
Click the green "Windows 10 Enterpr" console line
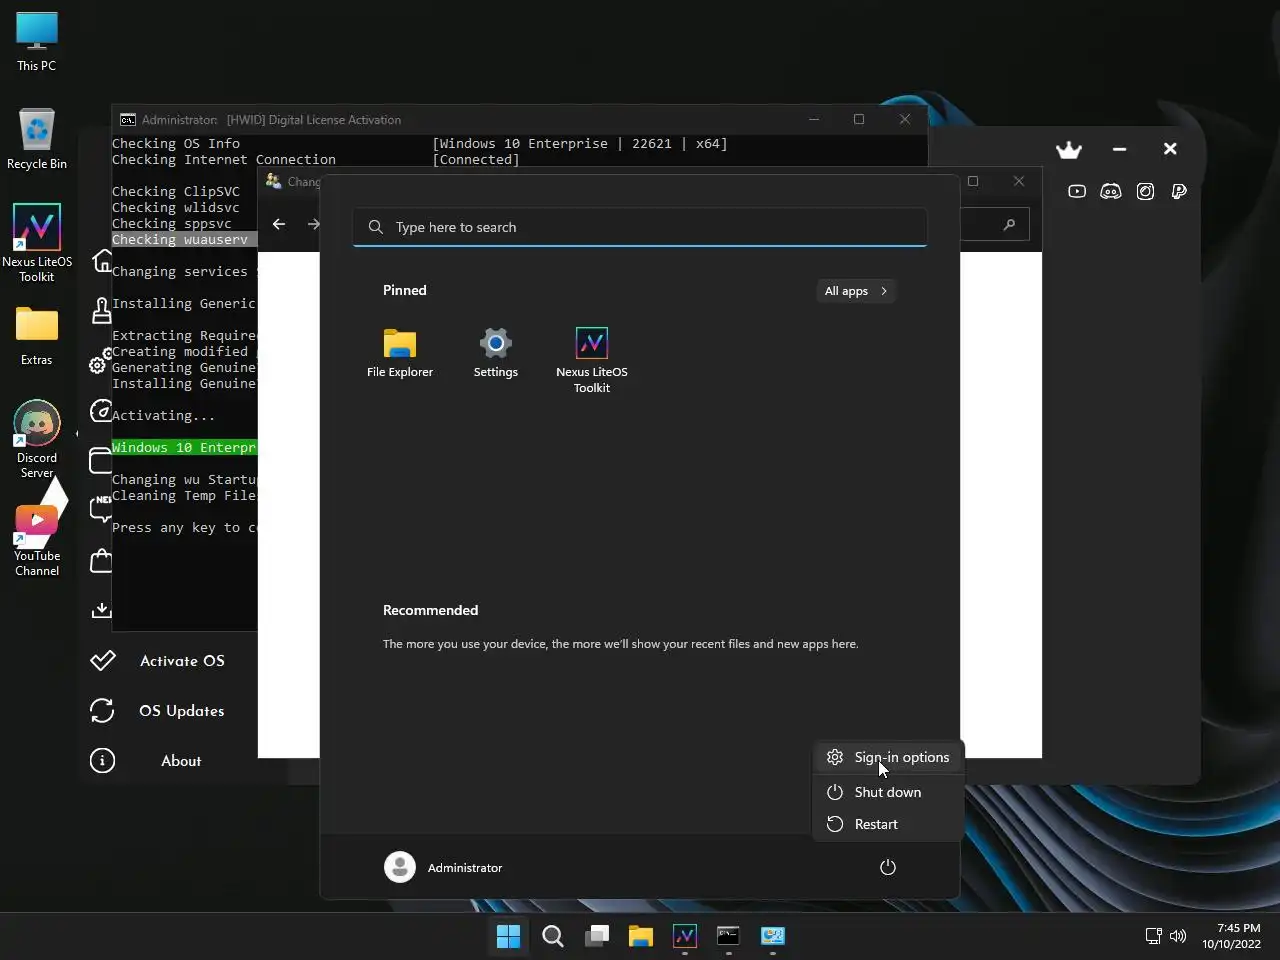click(x=184, y=447)
